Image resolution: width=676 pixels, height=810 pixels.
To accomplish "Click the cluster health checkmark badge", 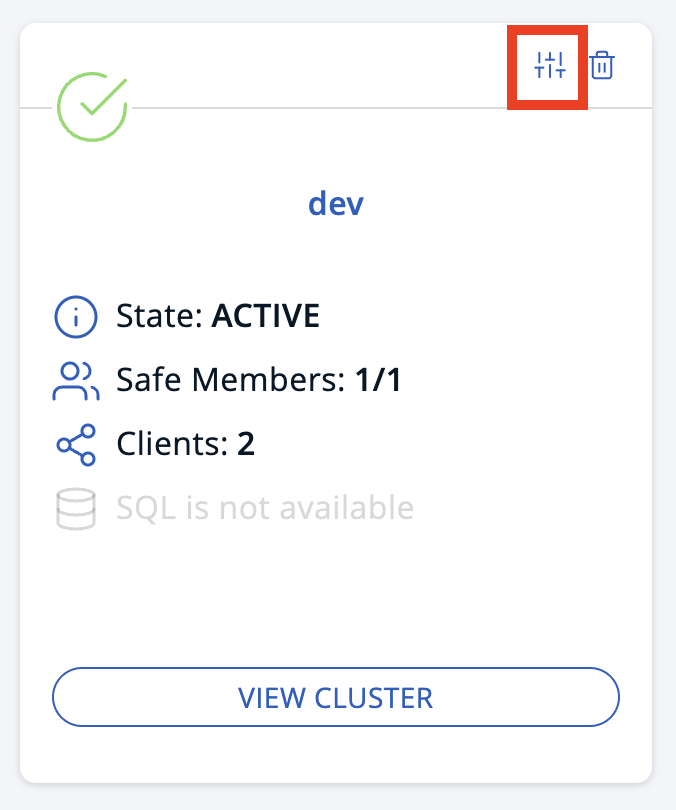I will tap(92, 103).
